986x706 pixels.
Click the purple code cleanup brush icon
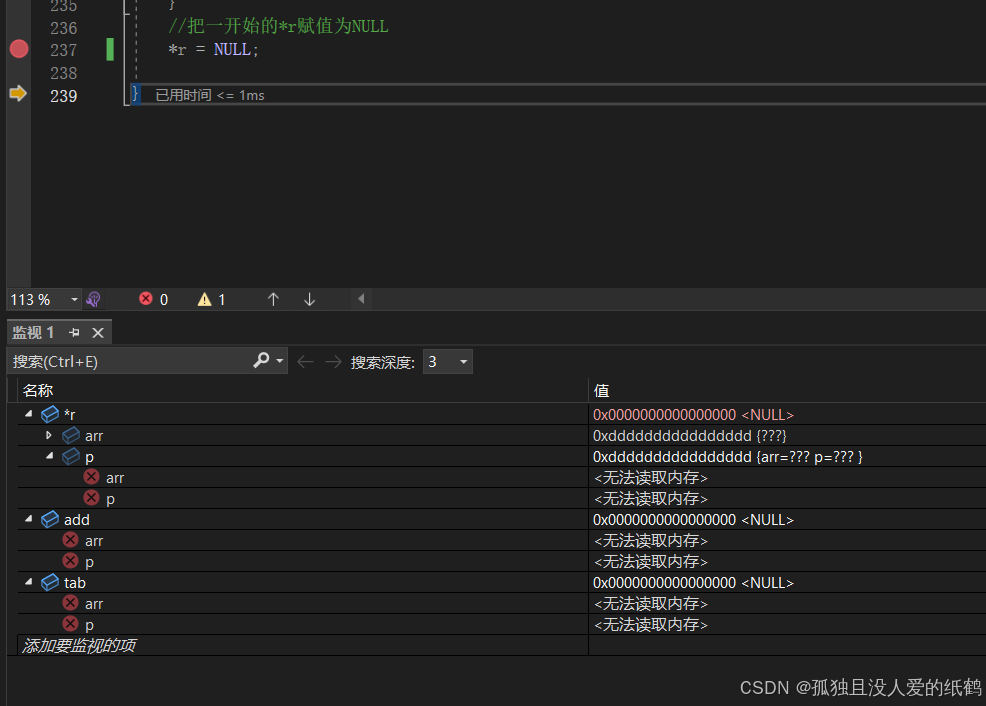pyautogui.click(x=93, y=299)
